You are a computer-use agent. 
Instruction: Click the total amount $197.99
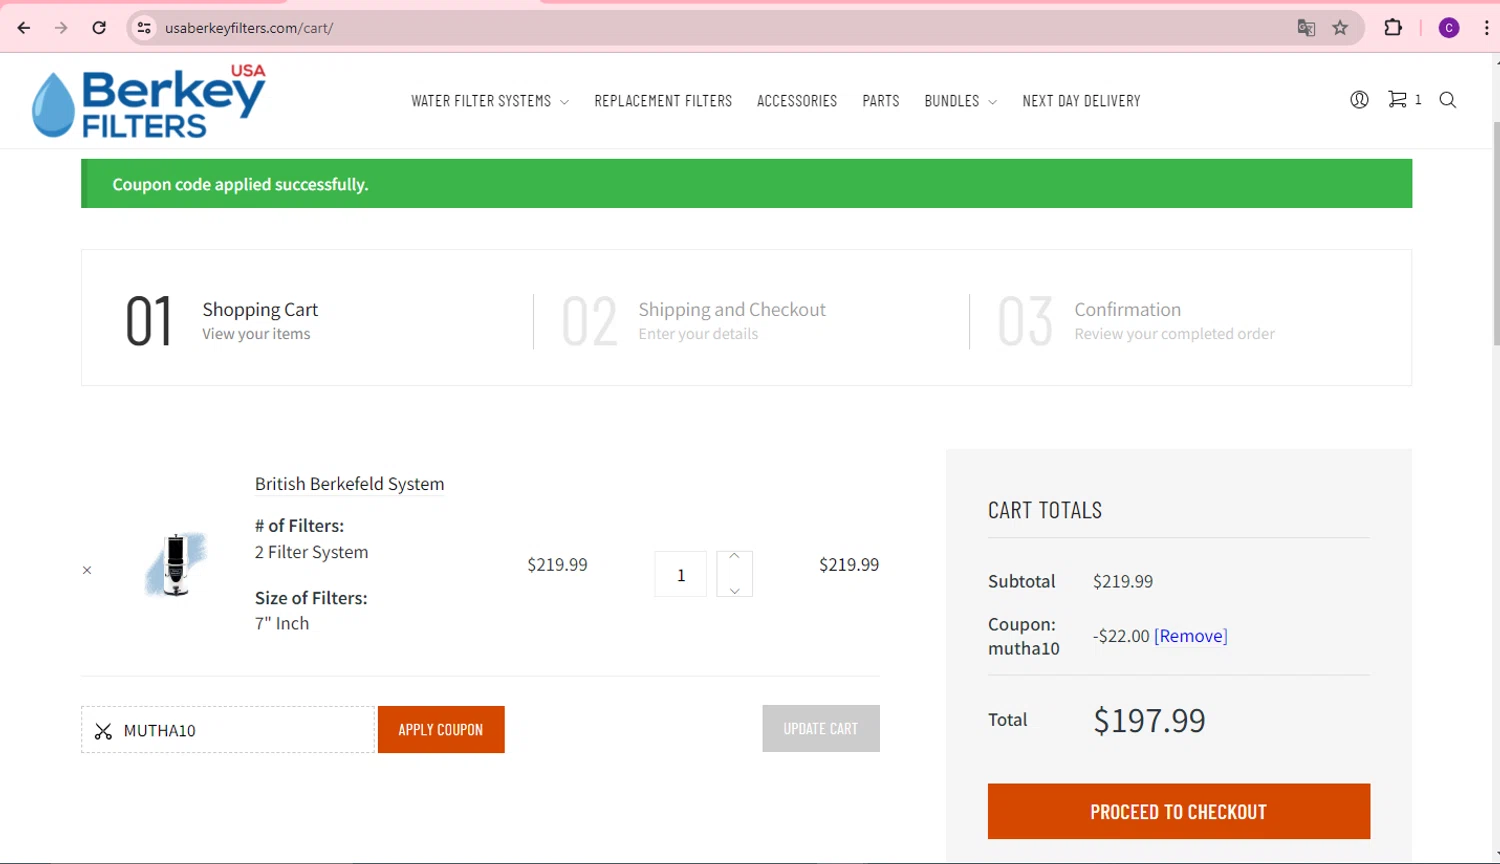pyautogui.click(x=1149, y=720)
